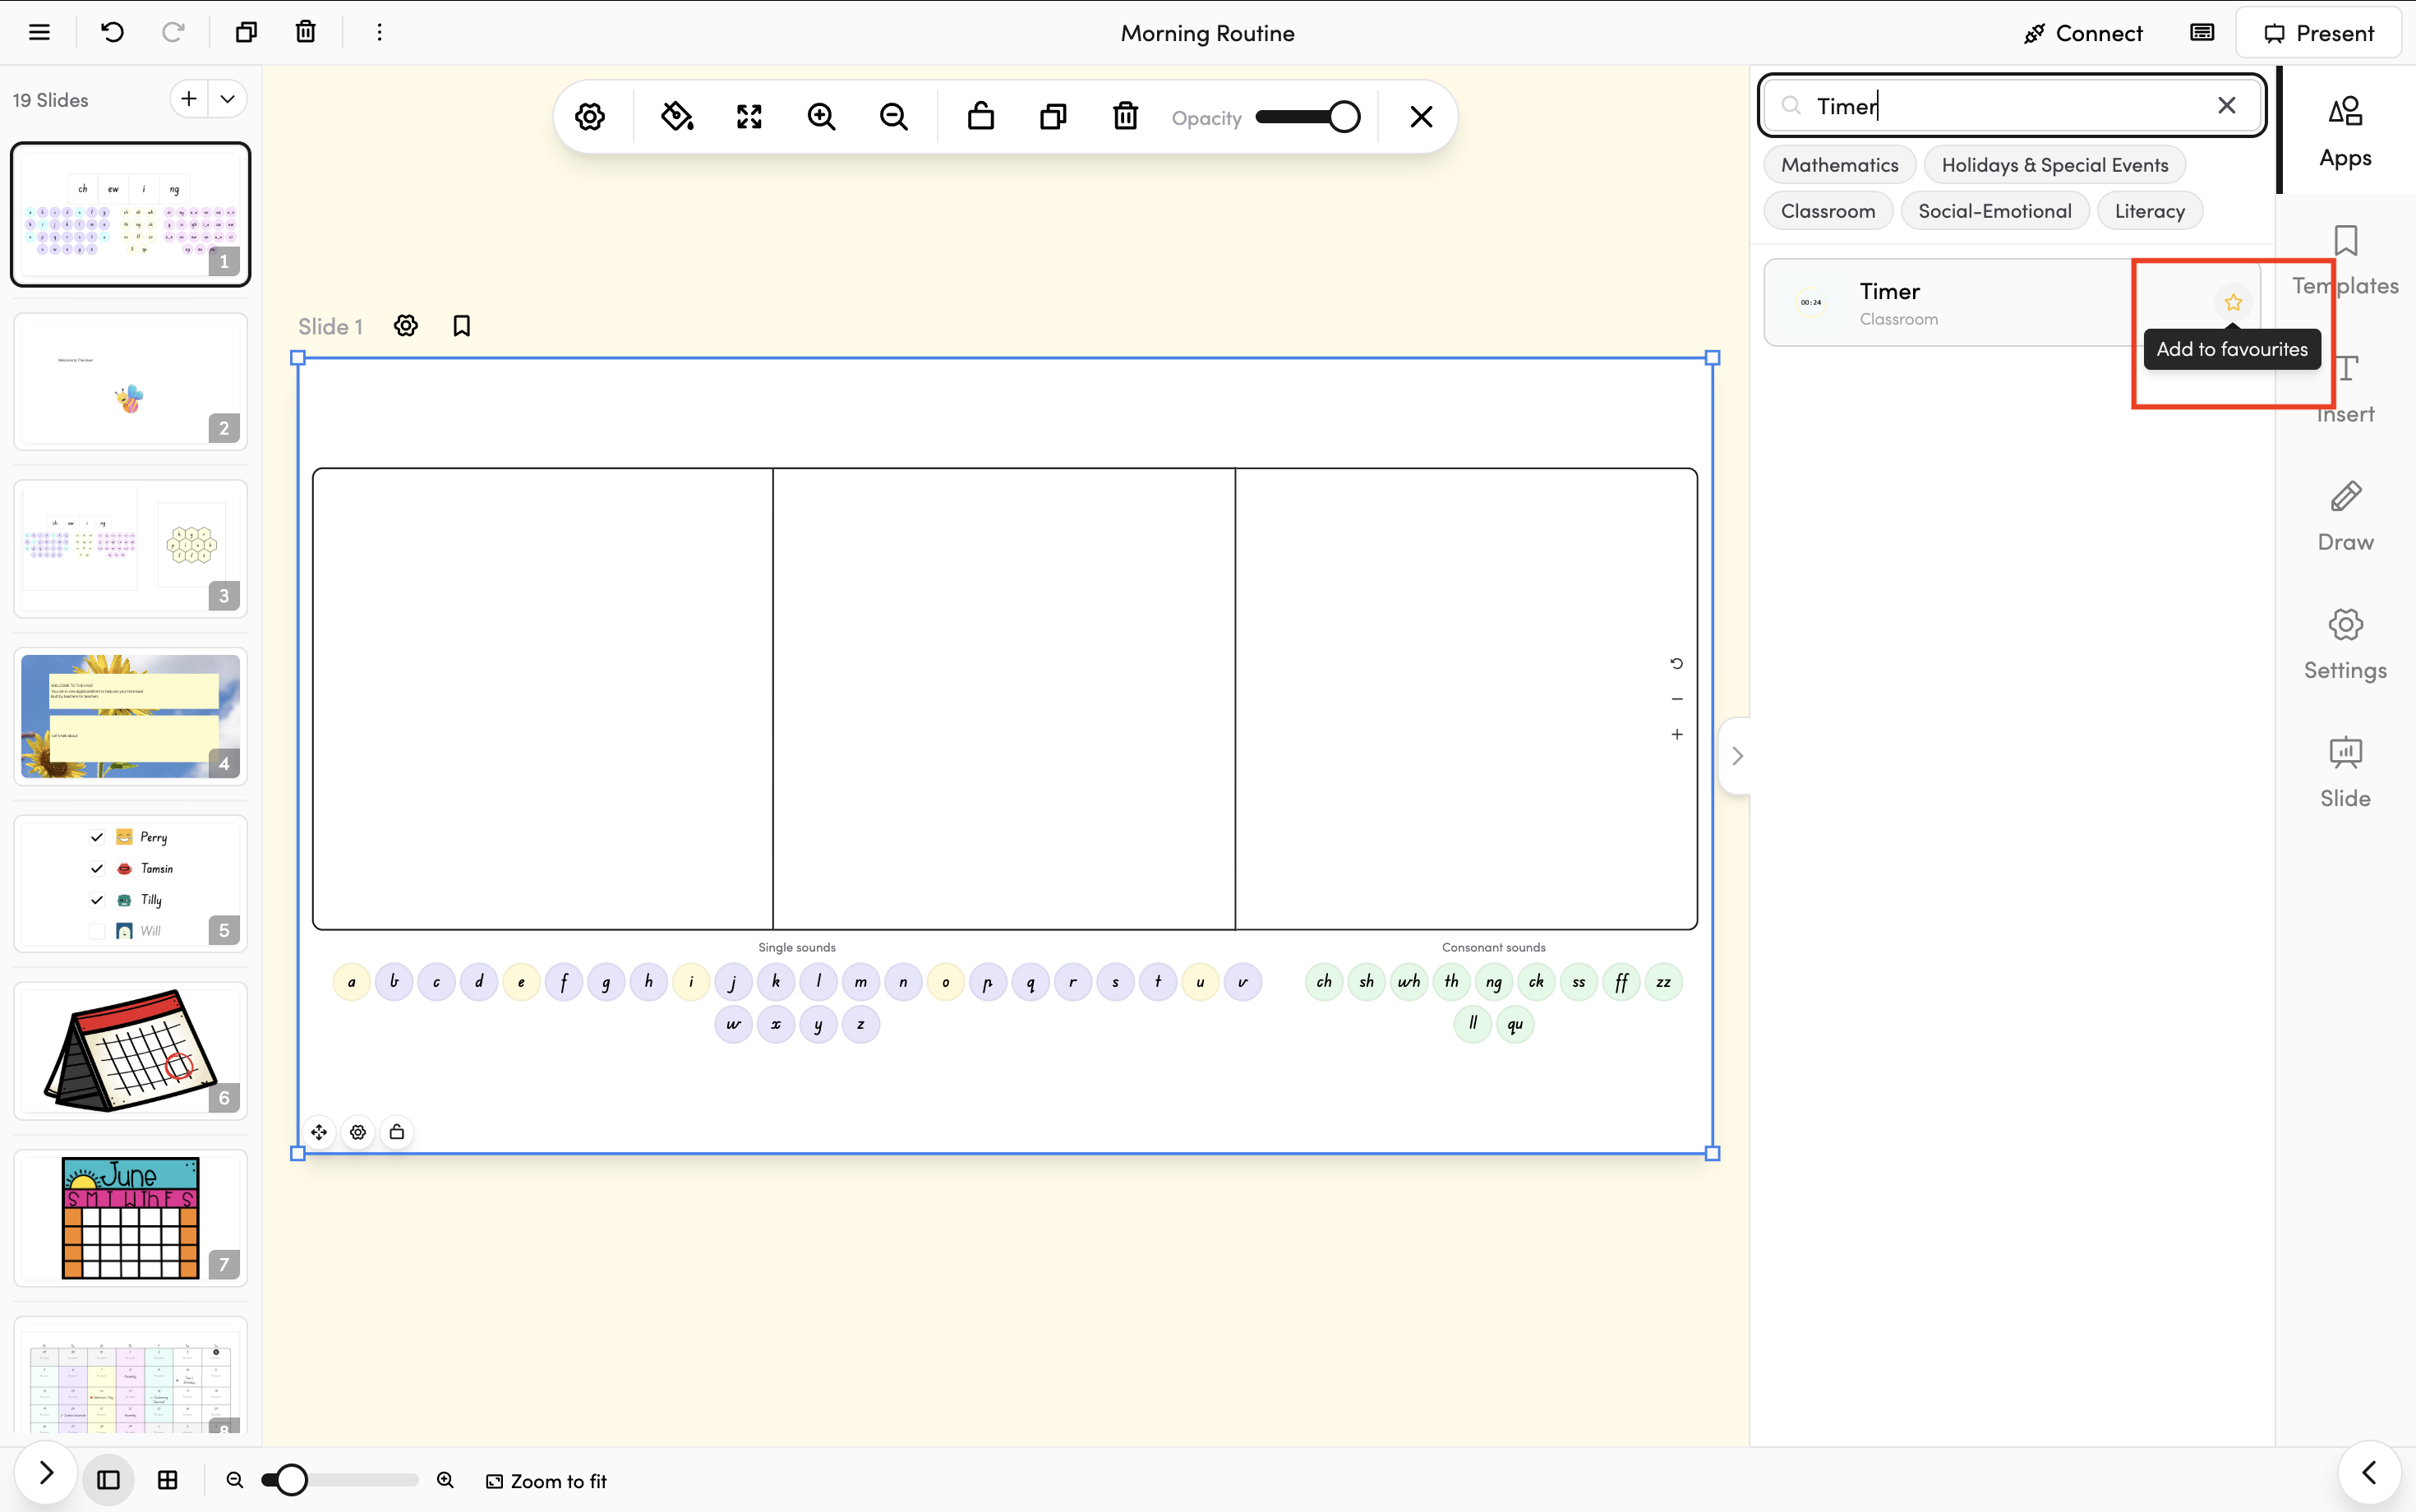Viewport: 2416px width, 1512px height.
Task: Open the Draw panel in sidebar
Action: pos(2345,516)
